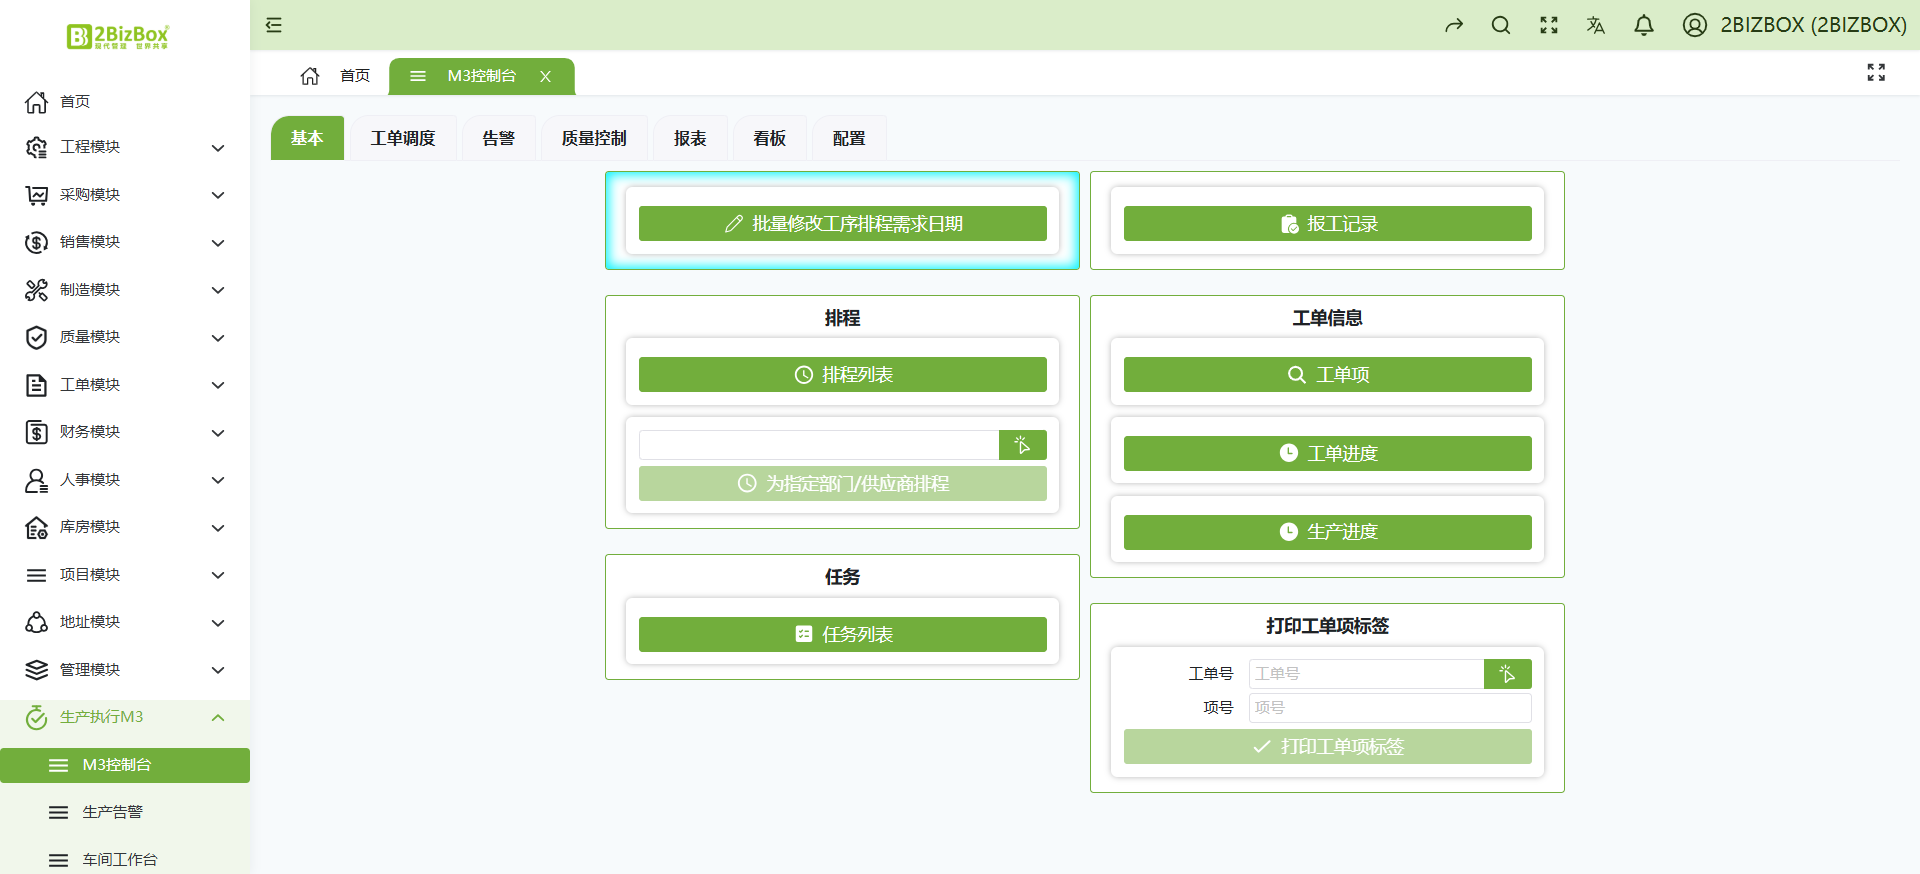The width and height of the screenshot is (1920, 874).
Task: Click the 人事模块 person icon
Action: [37, 480]
